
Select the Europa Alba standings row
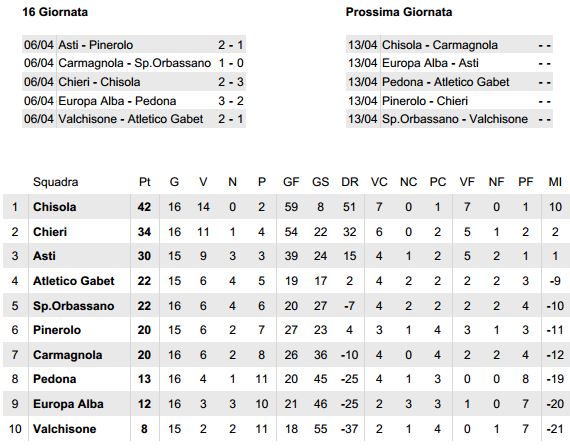click(x=285, y=404)
